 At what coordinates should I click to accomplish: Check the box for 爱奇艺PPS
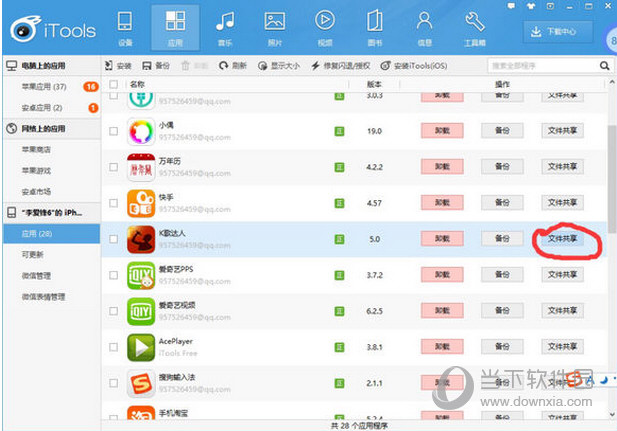pyautogui.click(x=113, y=275)
